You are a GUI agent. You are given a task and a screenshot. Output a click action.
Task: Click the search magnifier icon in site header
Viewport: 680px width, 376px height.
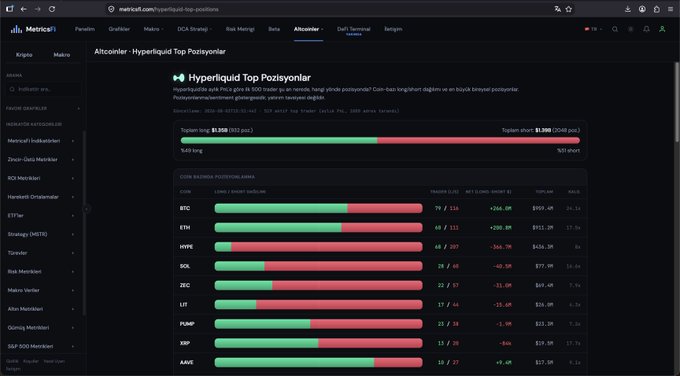point(615,29)
